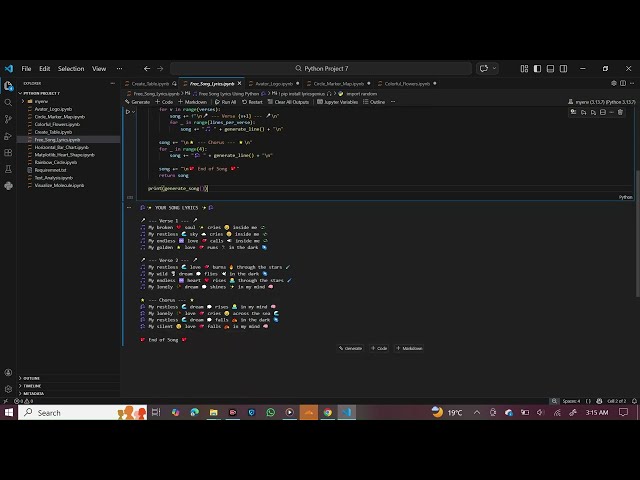Open the Testing flask view

click(x=8, y=169)
